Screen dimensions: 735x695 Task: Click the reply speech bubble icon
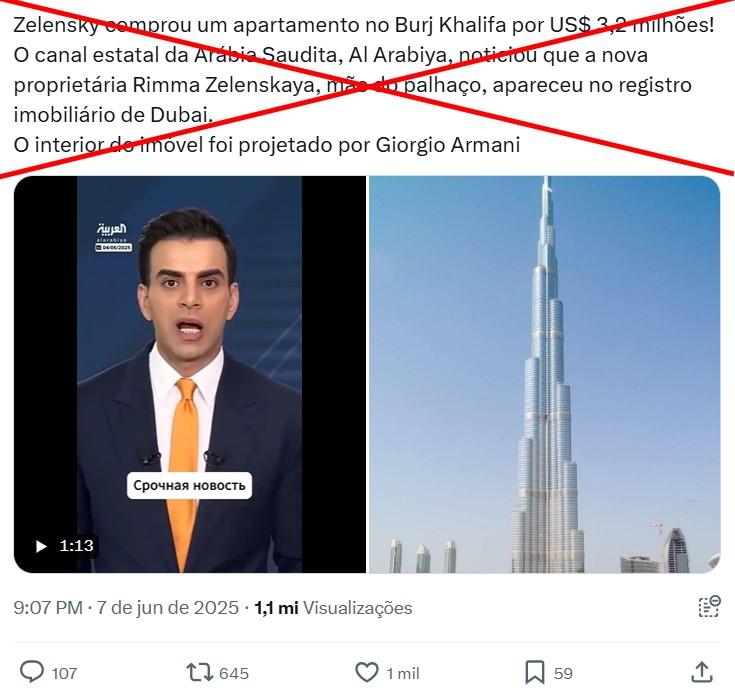coord(32,673)
